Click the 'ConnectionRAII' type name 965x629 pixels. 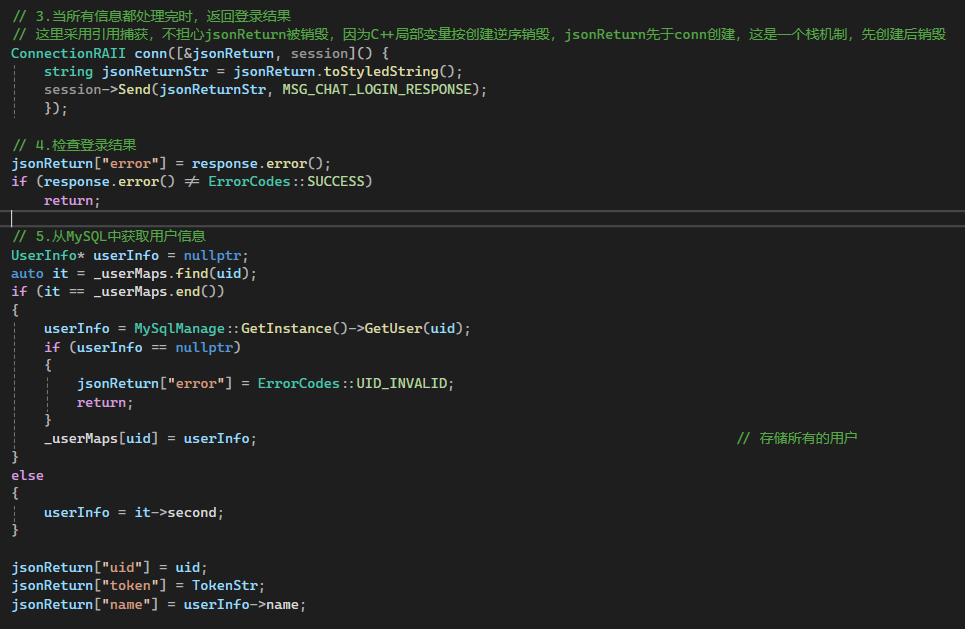click(x=68, y=54)
